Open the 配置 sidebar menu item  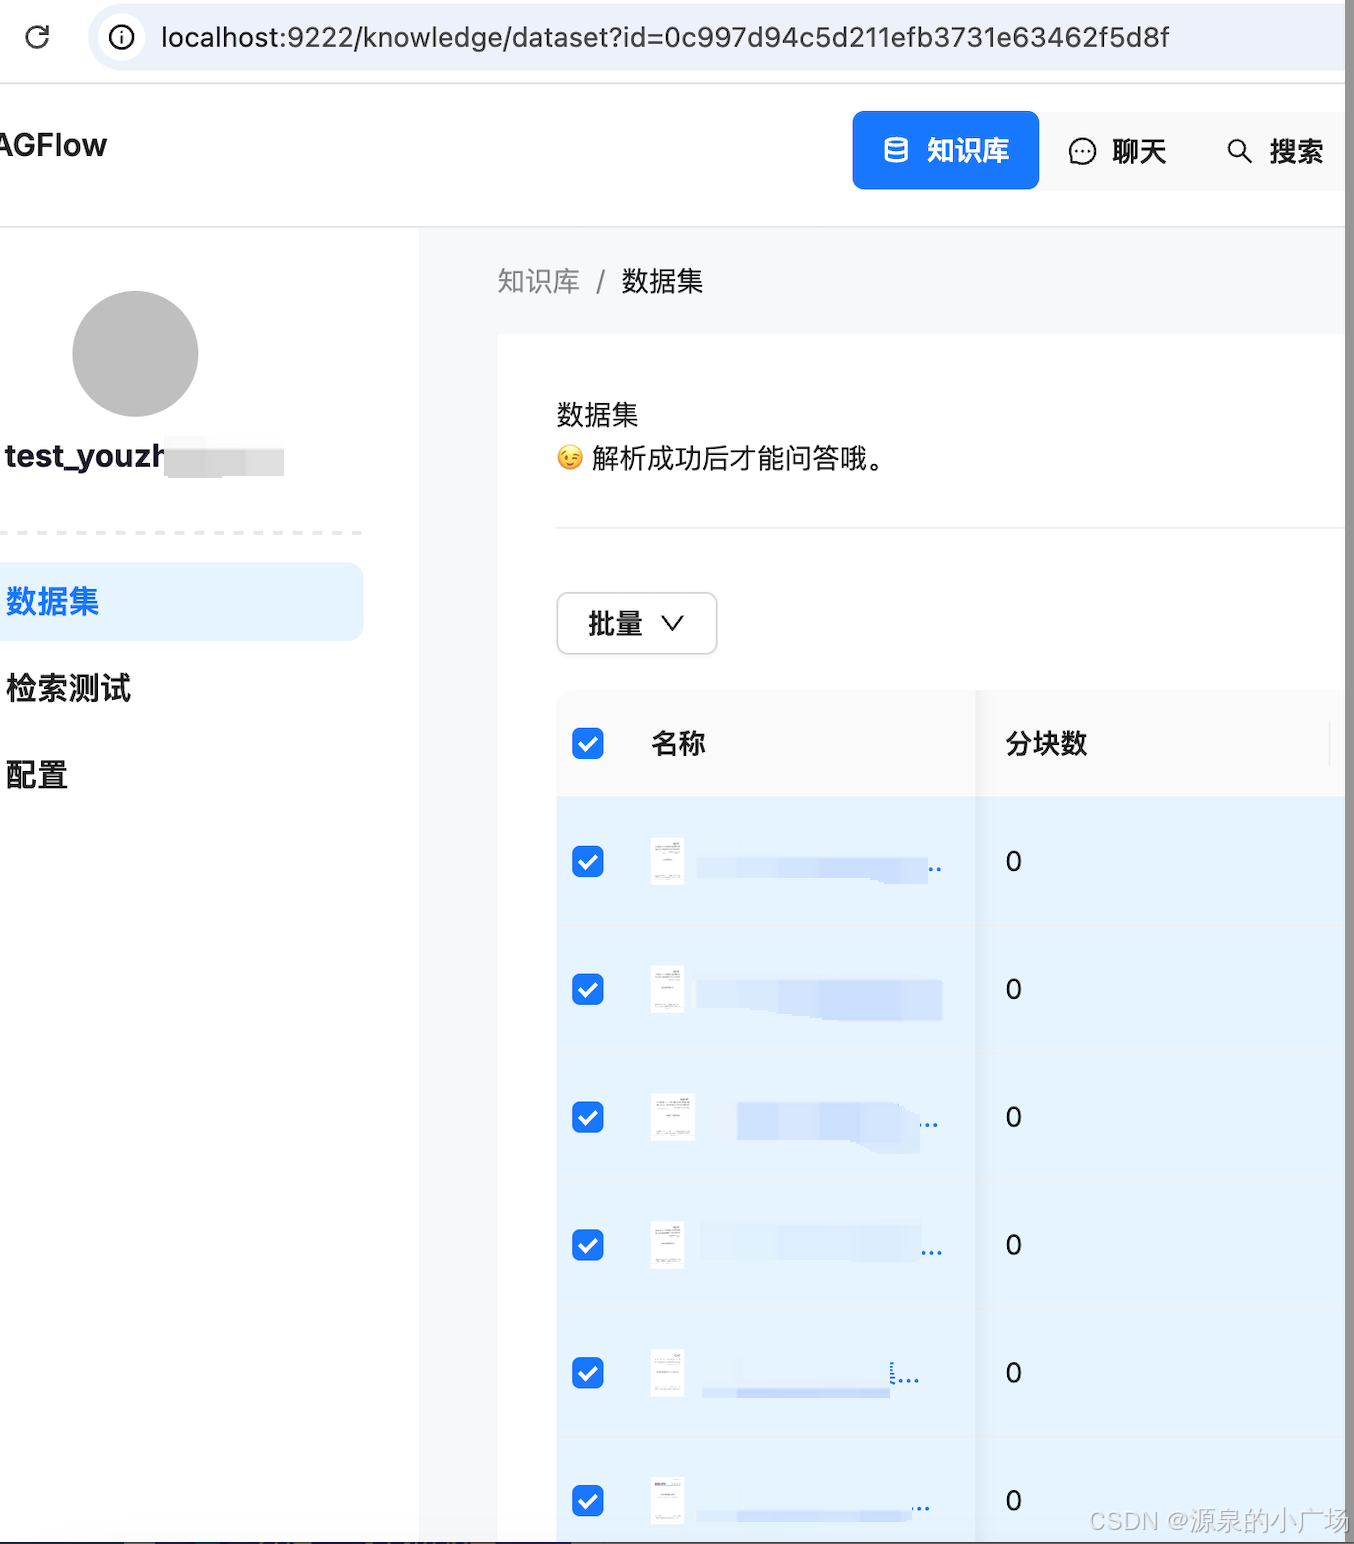click(37, 775)
